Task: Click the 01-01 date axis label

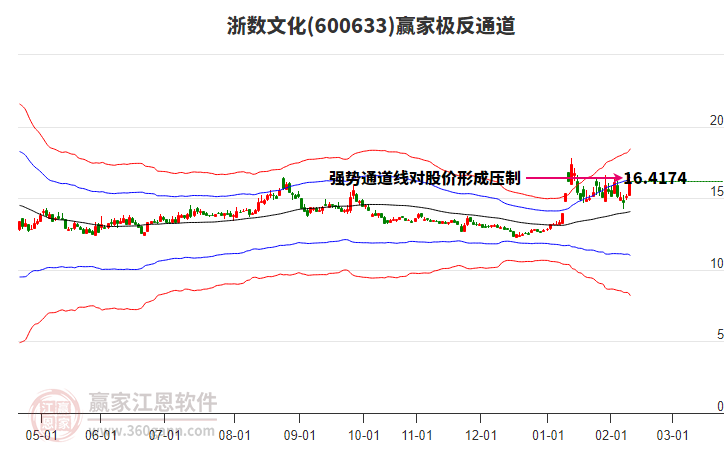Action: pyautogui.click(x=548, y=435)
